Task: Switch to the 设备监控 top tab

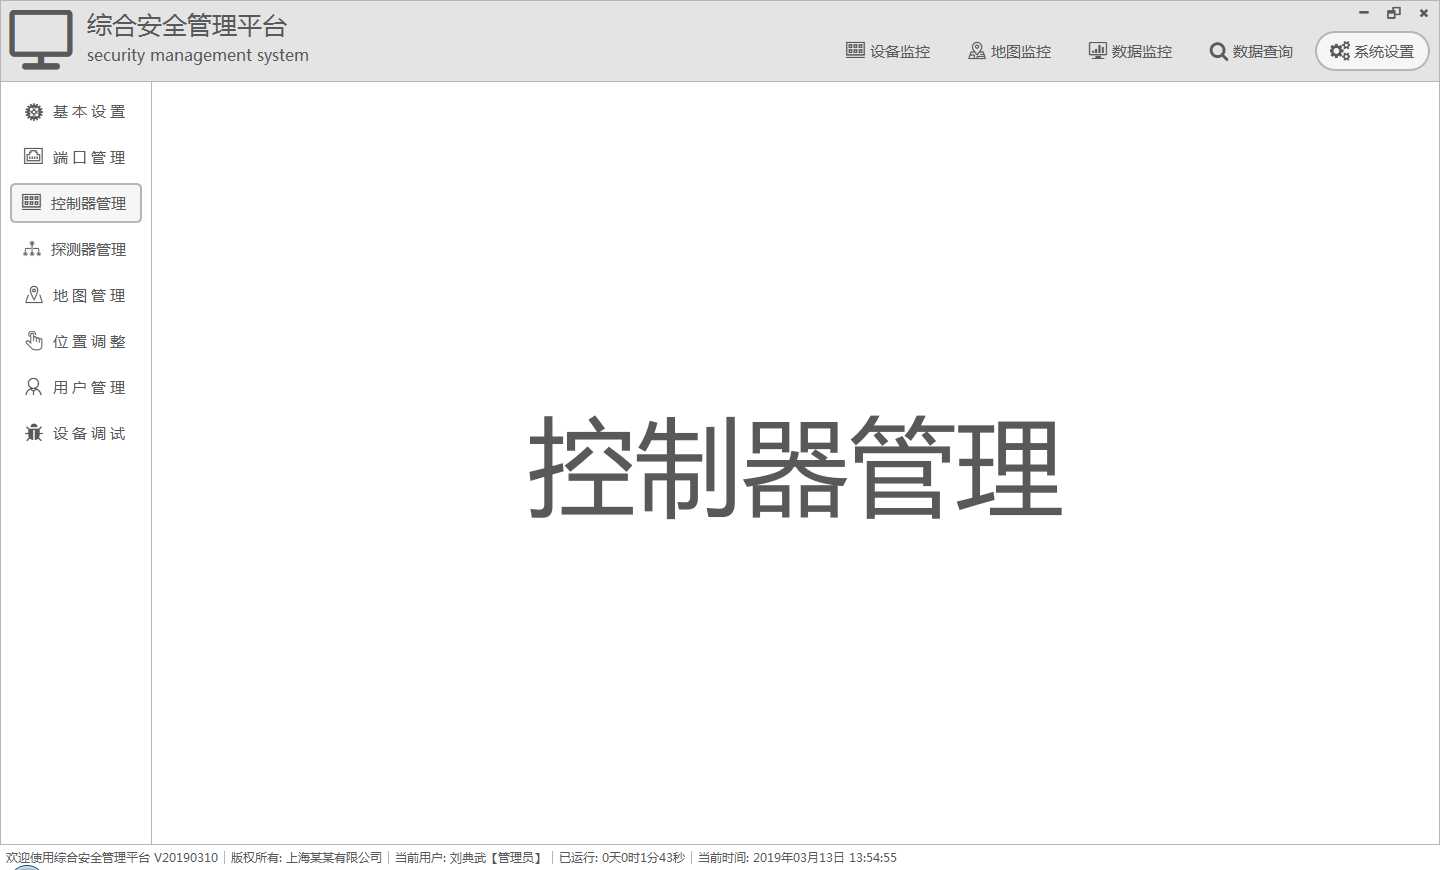Action: [x=888, y=51]
